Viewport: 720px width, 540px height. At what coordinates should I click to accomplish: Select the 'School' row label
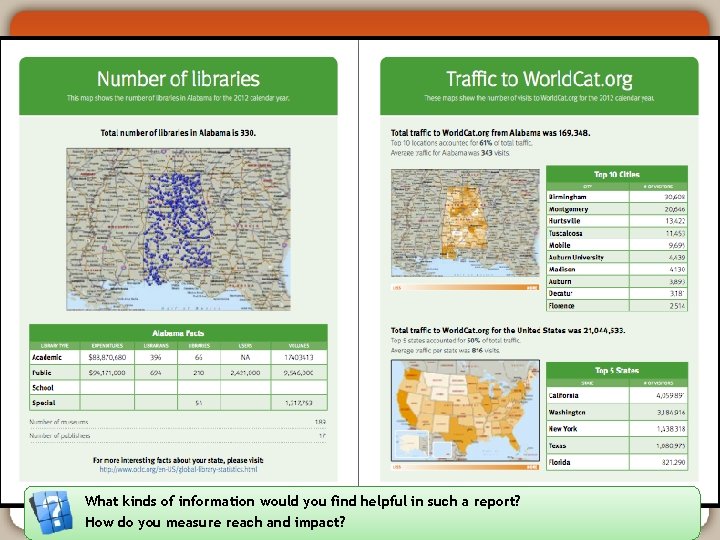pyautogui.click(x=43, y=388)
